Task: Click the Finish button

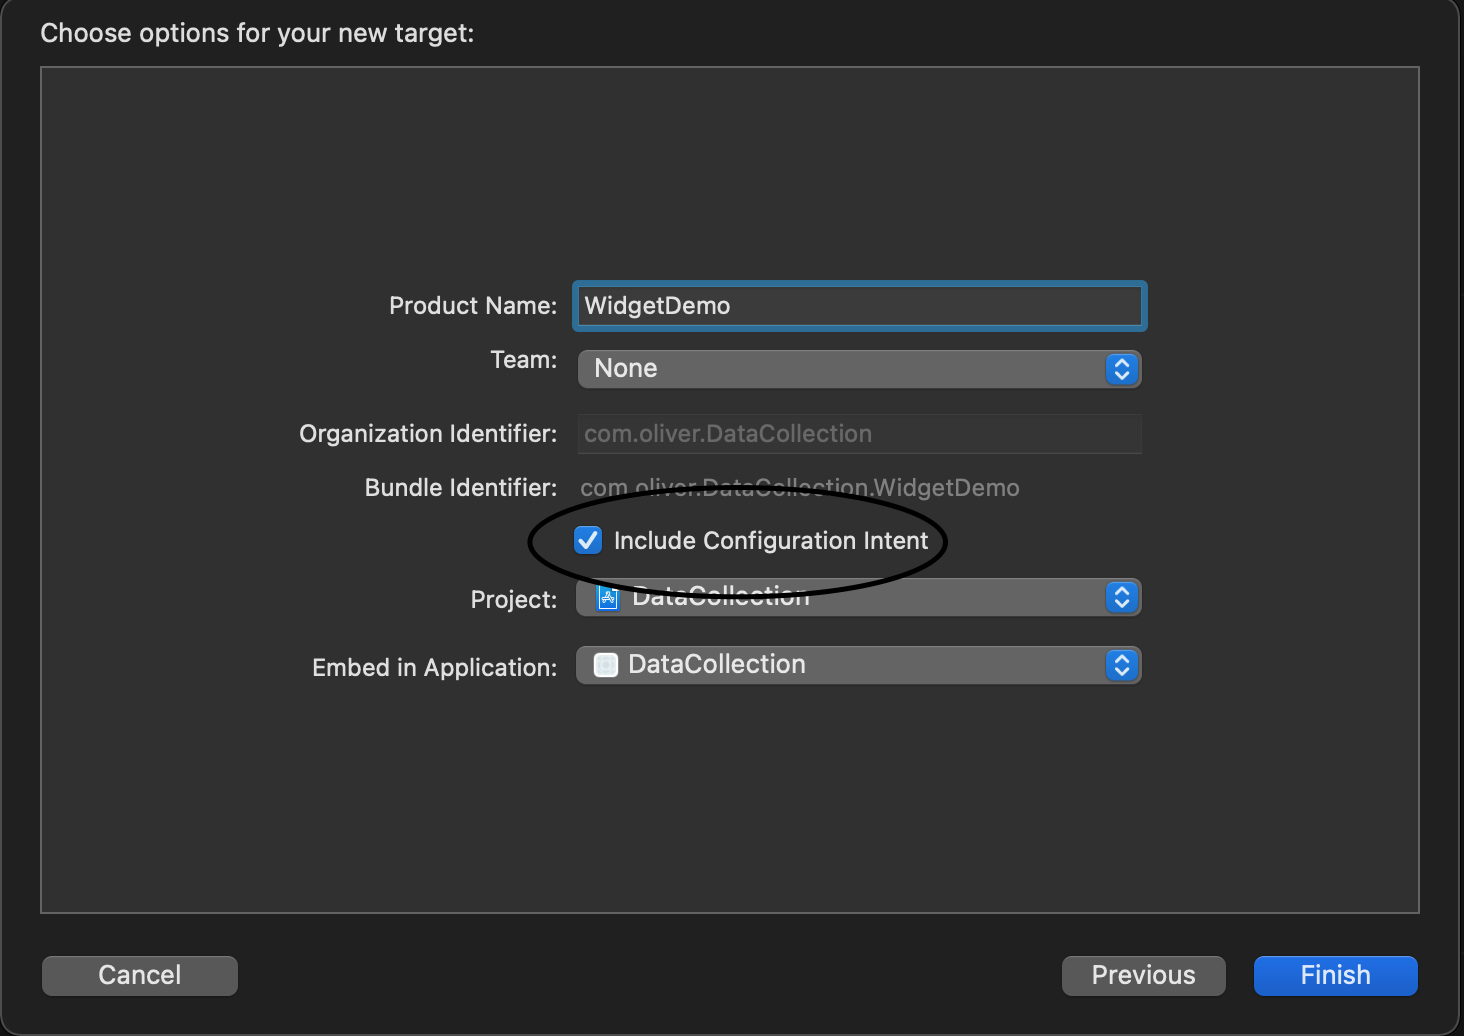Action: coord(1335,975)
